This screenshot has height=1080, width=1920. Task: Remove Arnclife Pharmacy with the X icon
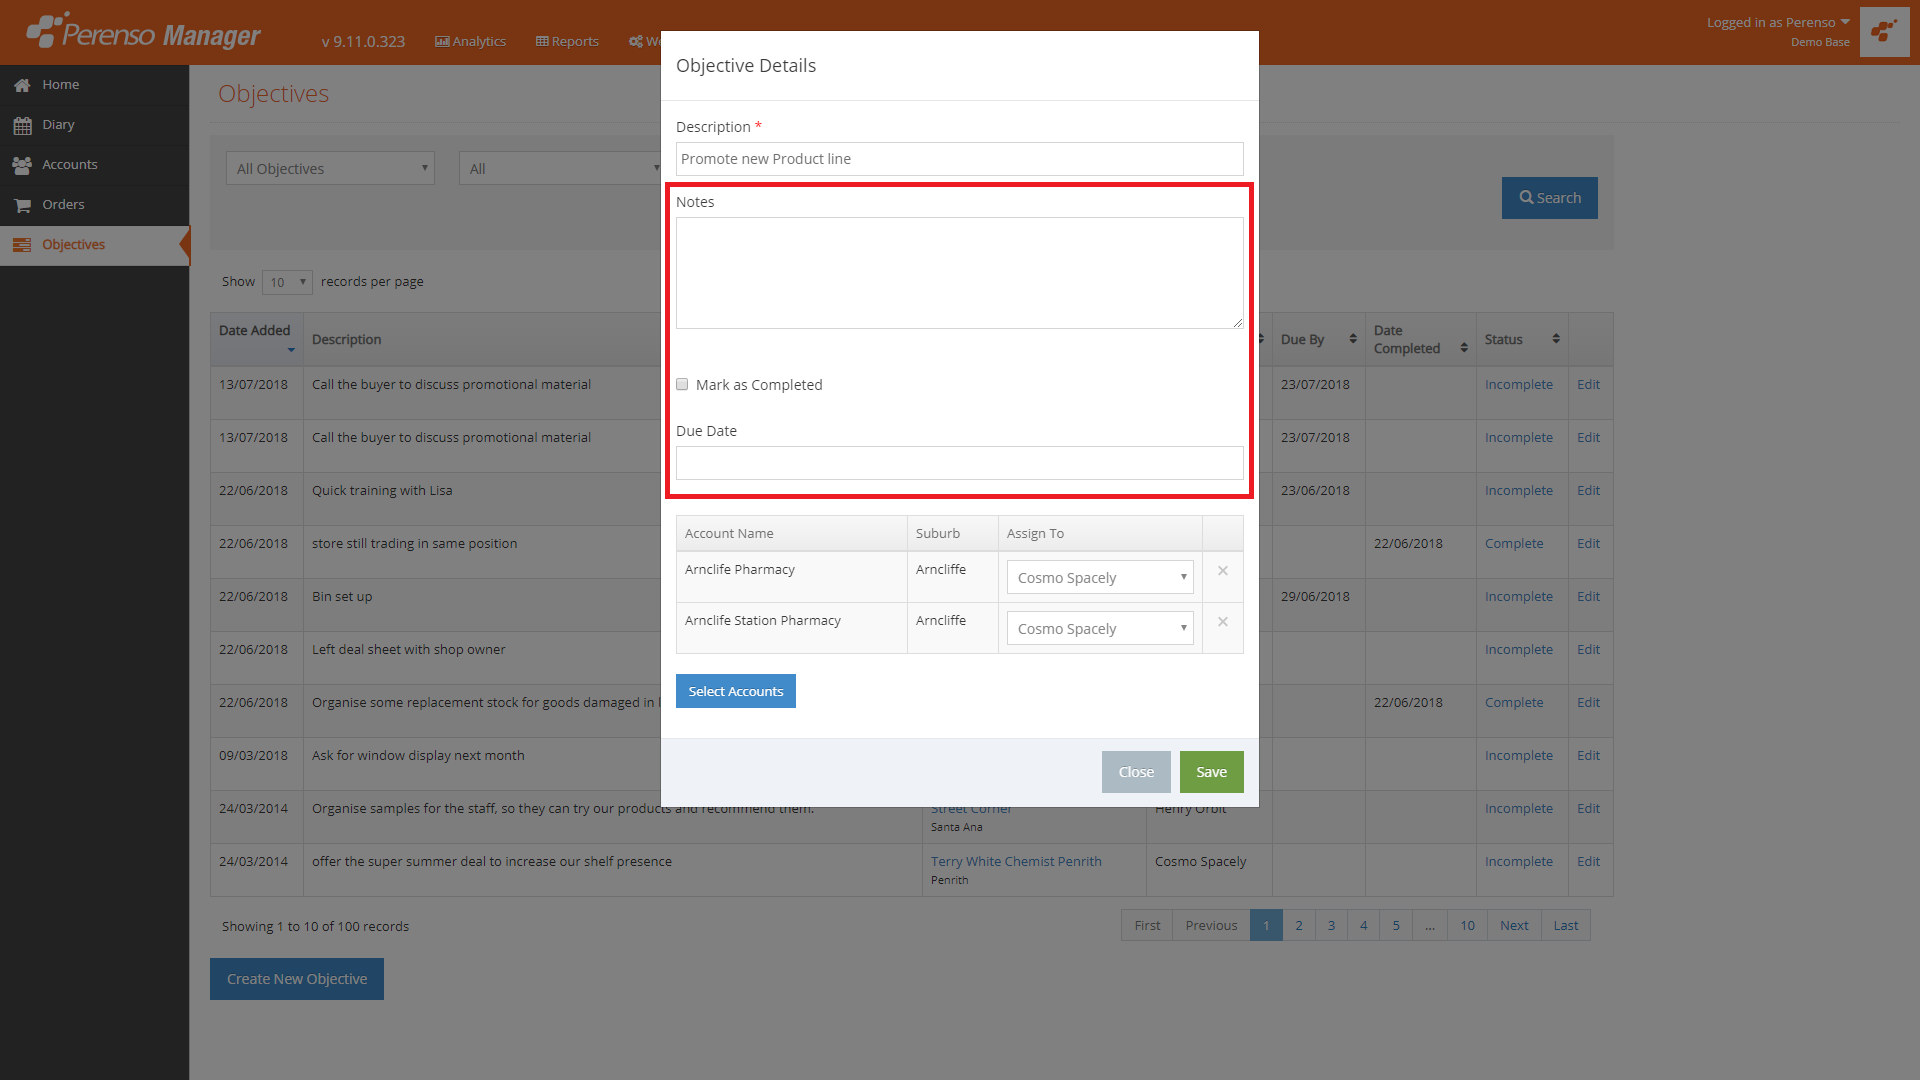point(1222,571)
